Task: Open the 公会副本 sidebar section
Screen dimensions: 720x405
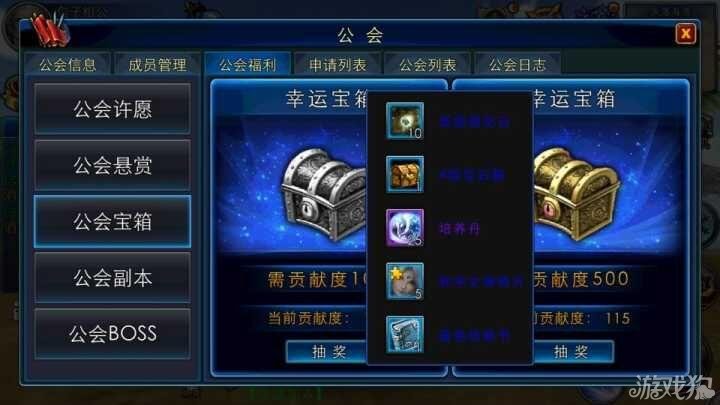Action: point(112,278)
